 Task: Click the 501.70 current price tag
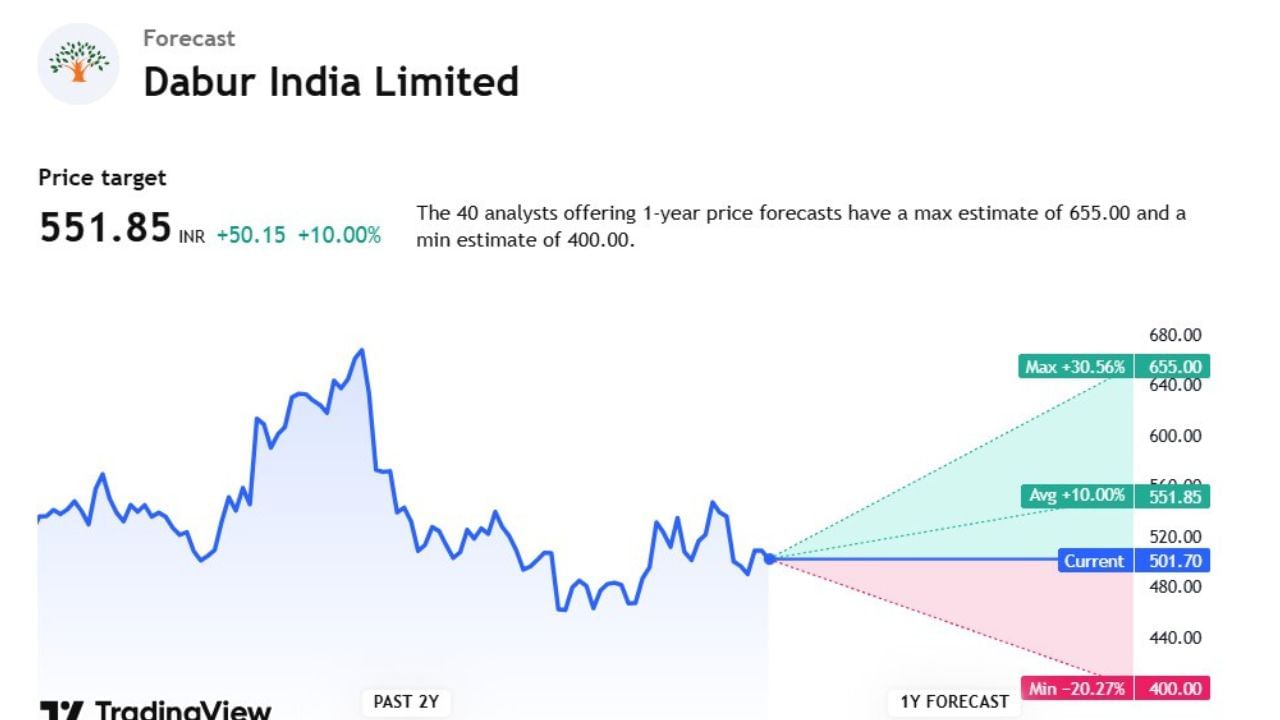1175,561
